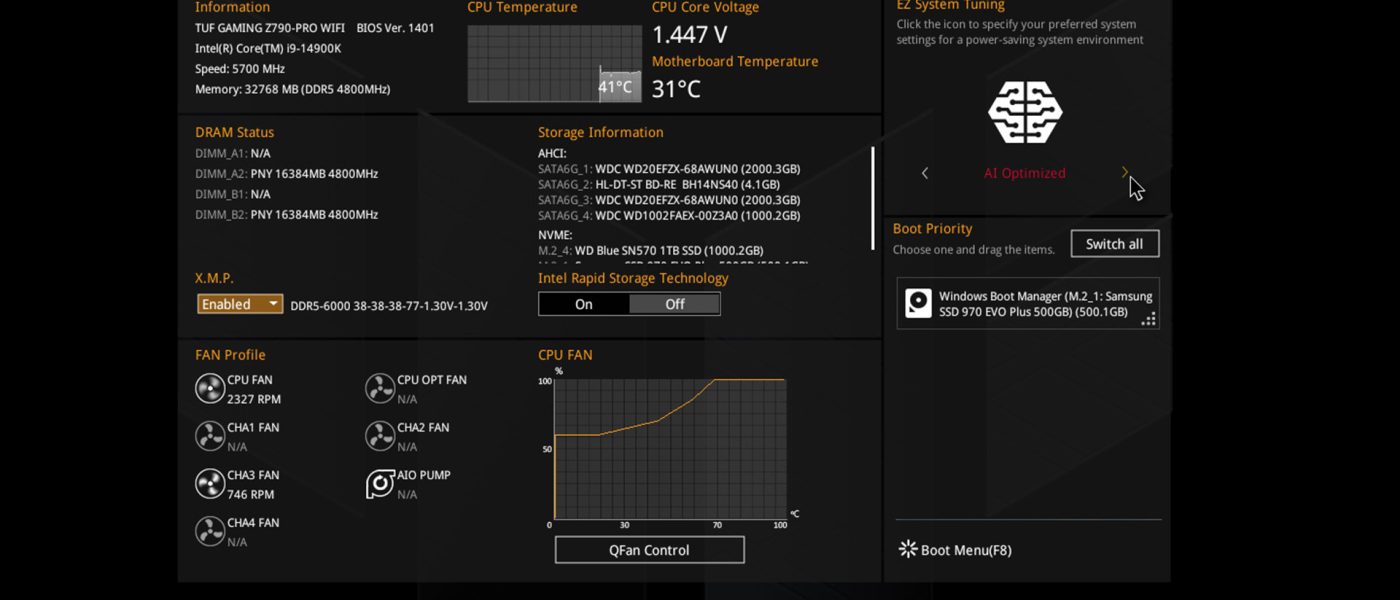Click the CPU fan curve graph

pos(670,449)
